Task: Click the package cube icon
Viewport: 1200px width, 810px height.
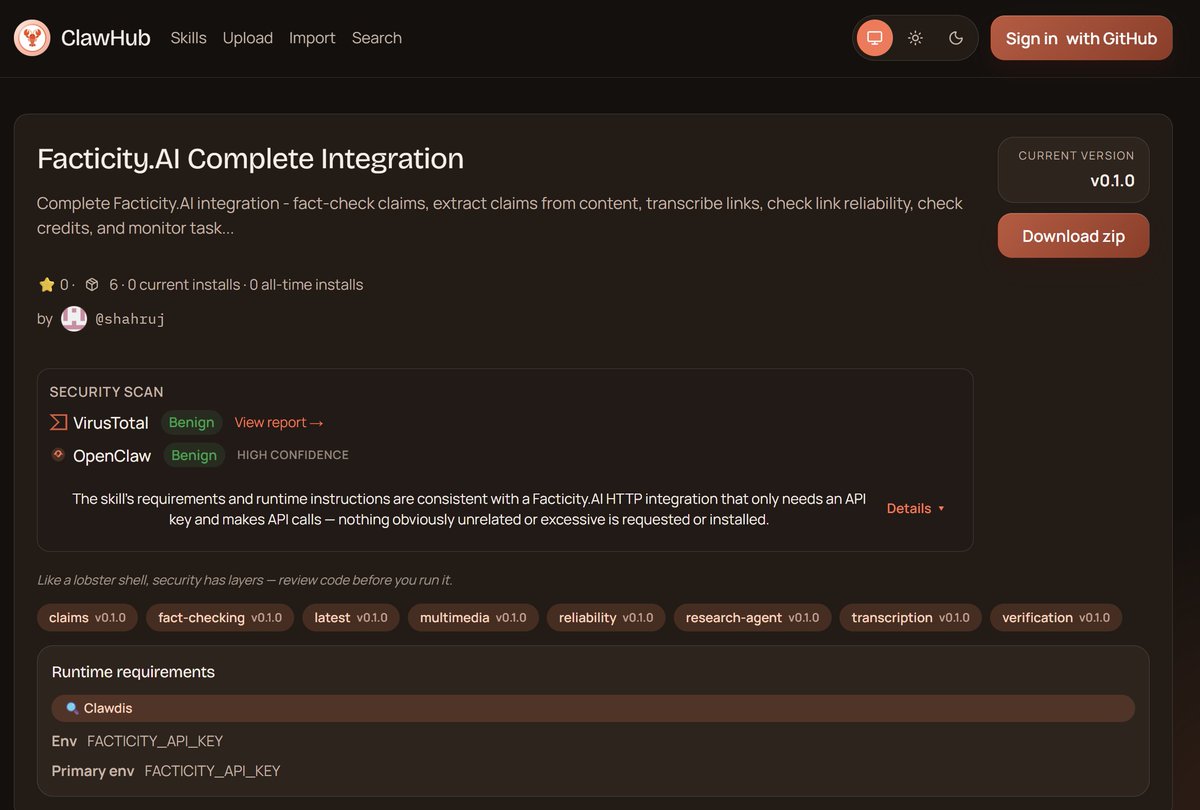Action: pyautogui.click(x=92, y=285)
